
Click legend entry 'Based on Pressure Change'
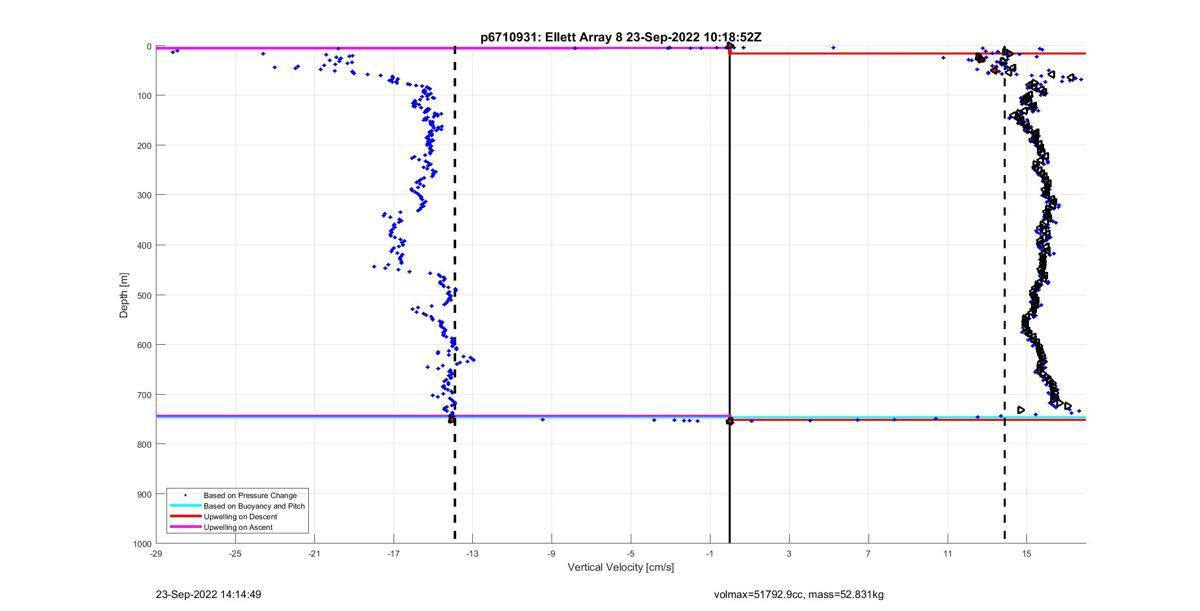[x=250, y=495]
